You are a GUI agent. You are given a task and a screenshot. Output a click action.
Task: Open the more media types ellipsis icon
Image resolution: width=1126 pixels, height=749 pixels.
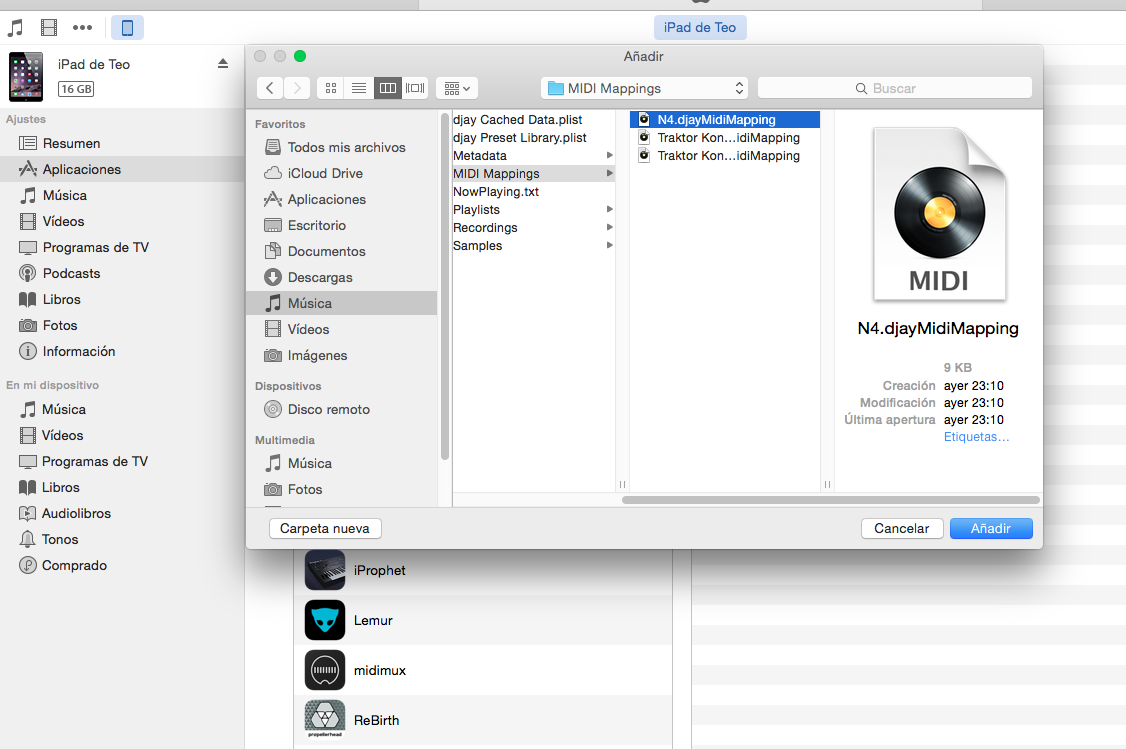click(82, 27)
